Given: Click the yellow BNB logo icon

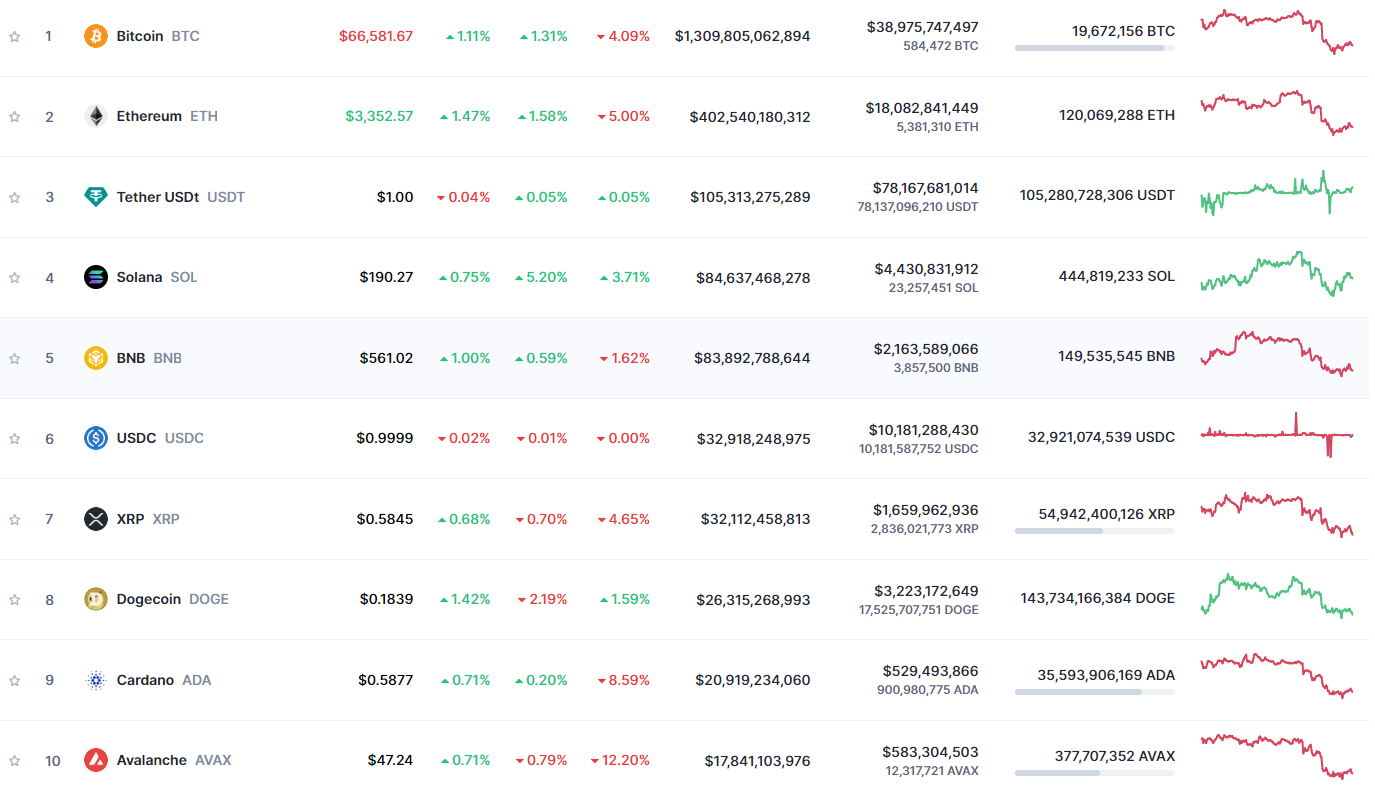Looking at the screenshot, I should tap(96, 358).
